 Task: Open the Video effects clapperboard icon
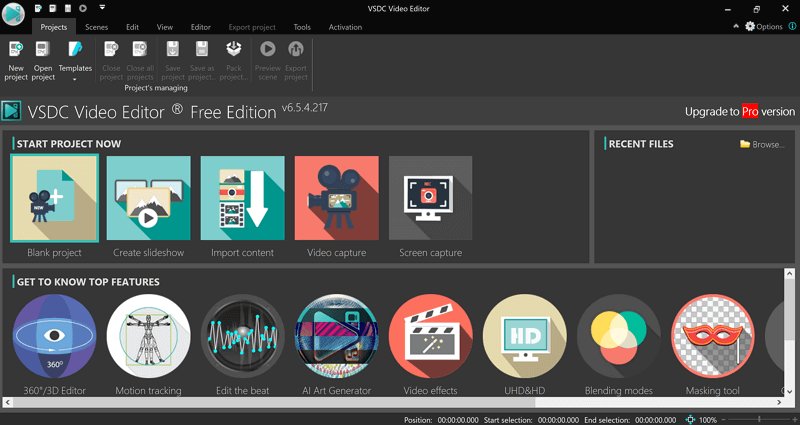click(431, 336)
